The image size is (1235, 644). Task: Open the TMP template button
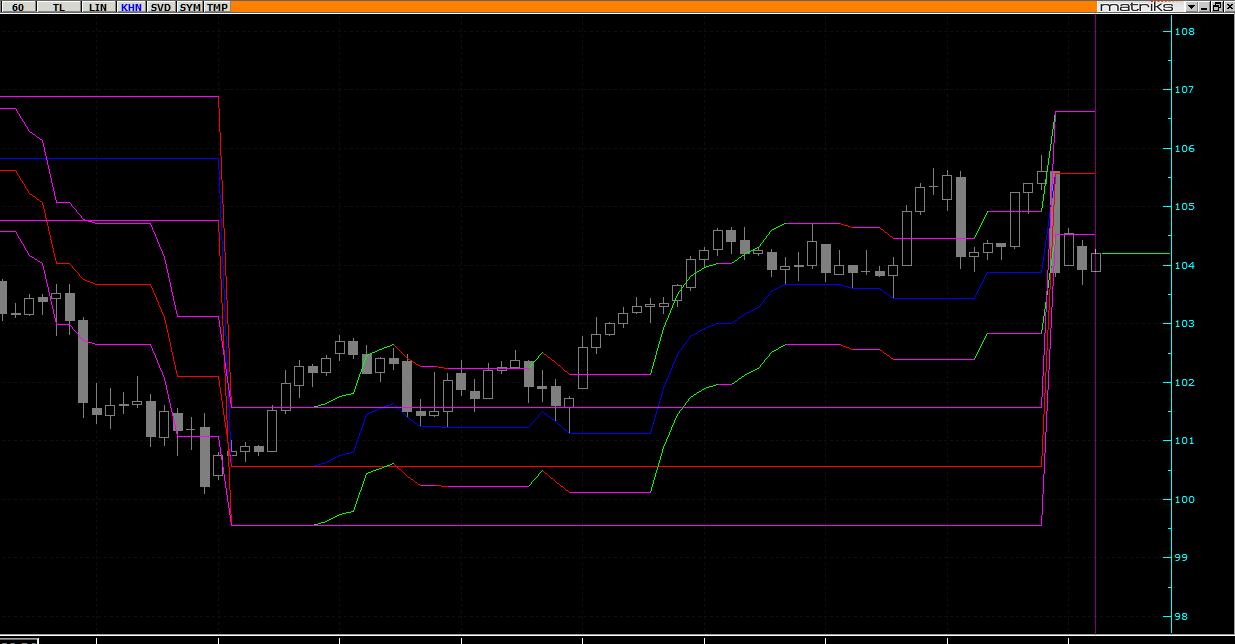pyautogui.click(x=217, y=6)
